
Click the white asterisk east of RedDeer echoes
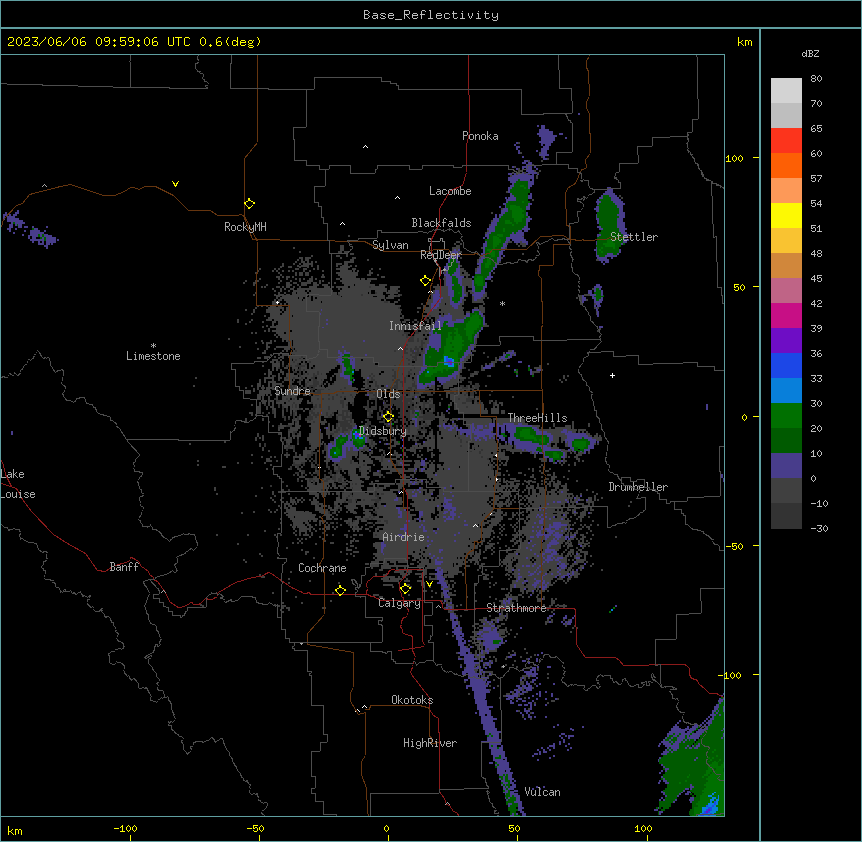pos(502,303)
